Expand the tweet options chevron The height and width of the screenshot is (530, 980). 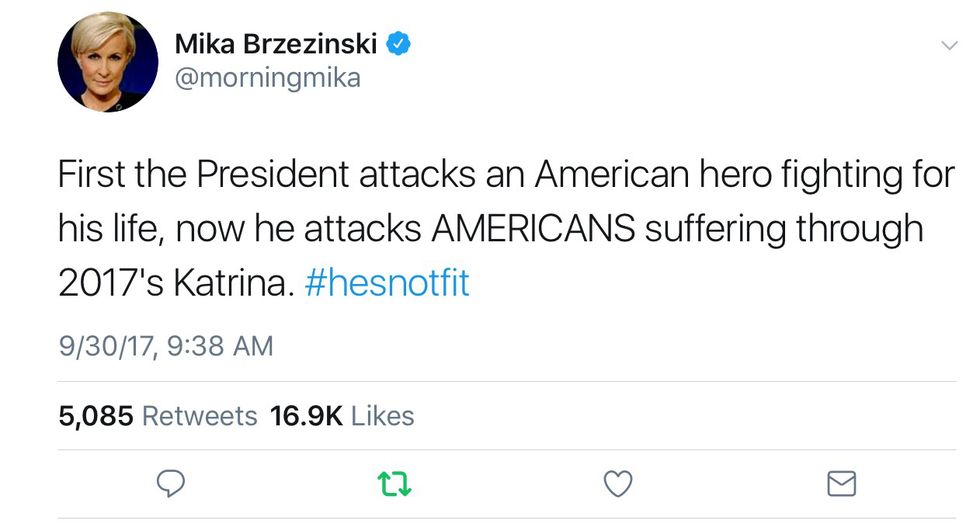click(949, 45)
